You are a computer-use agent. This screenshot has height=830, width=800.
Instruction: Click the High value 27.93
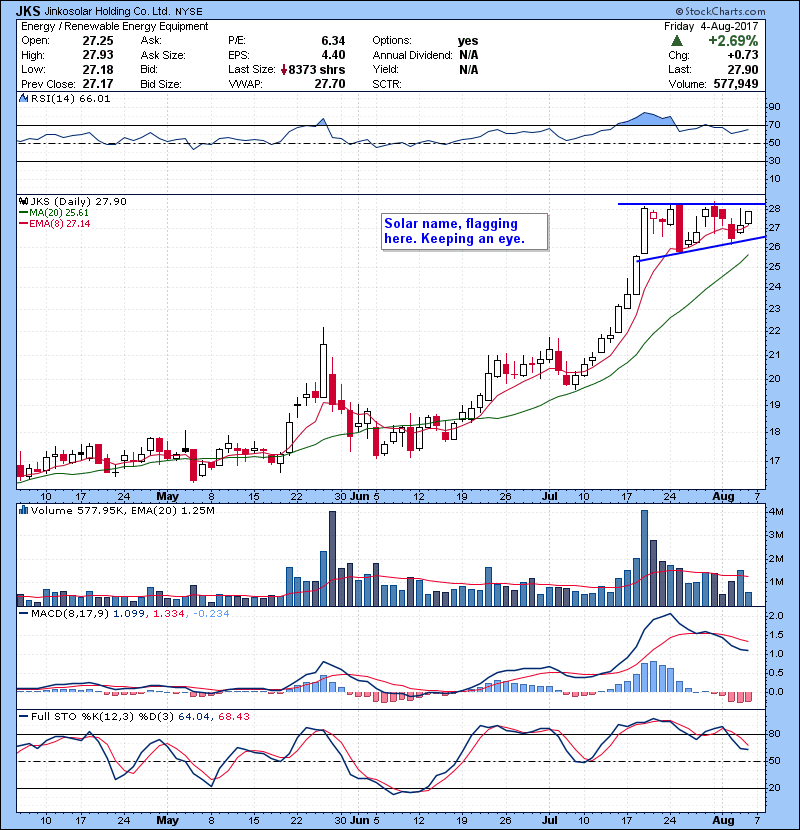pyautogui.click(x=98, y=55)
